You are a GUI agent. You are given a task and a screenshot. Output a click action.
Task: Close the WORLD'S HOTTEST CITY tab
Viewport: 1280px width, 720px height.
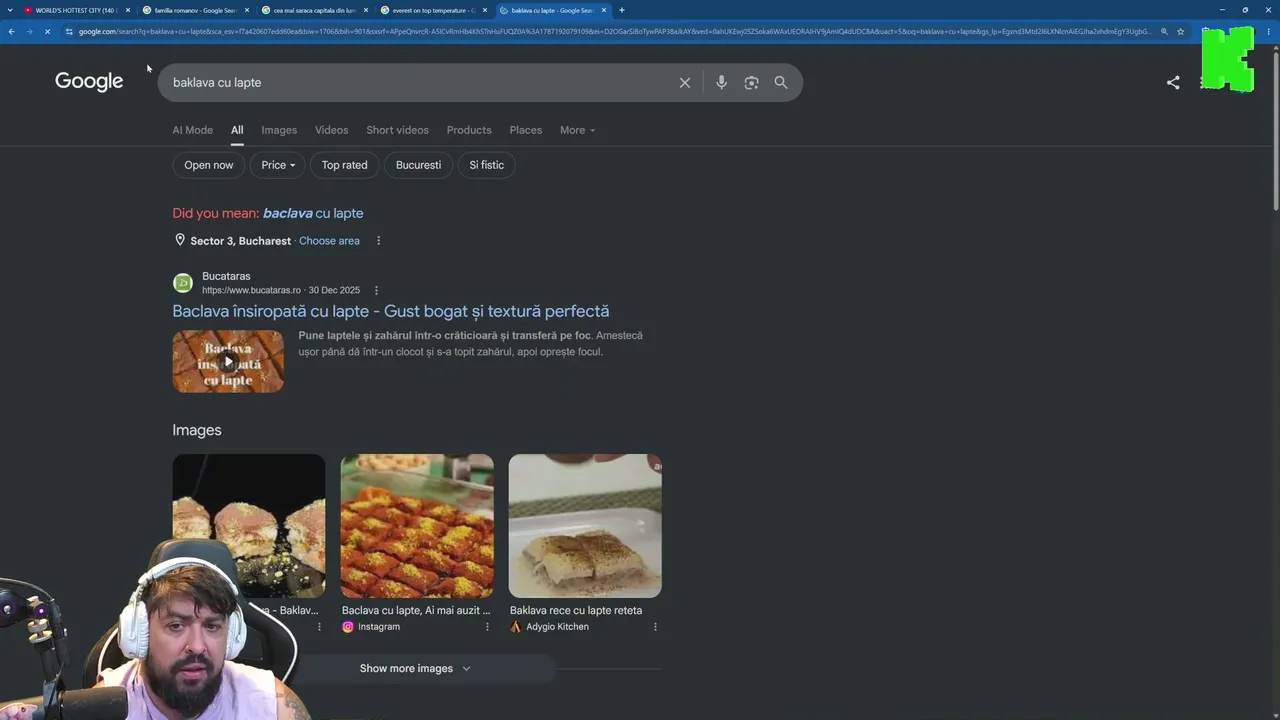(128, 10)
